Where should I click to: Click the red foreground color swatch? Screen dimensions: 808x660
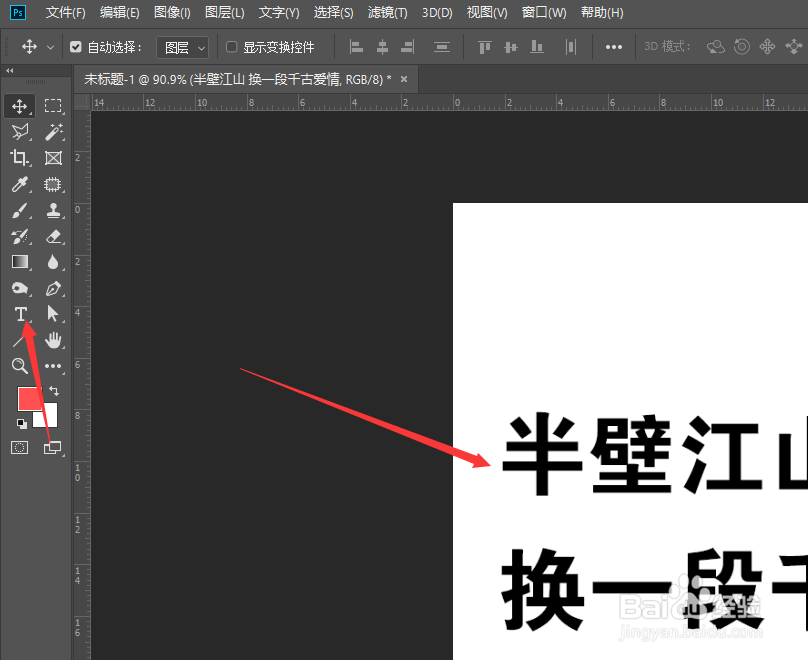[28, 399]
